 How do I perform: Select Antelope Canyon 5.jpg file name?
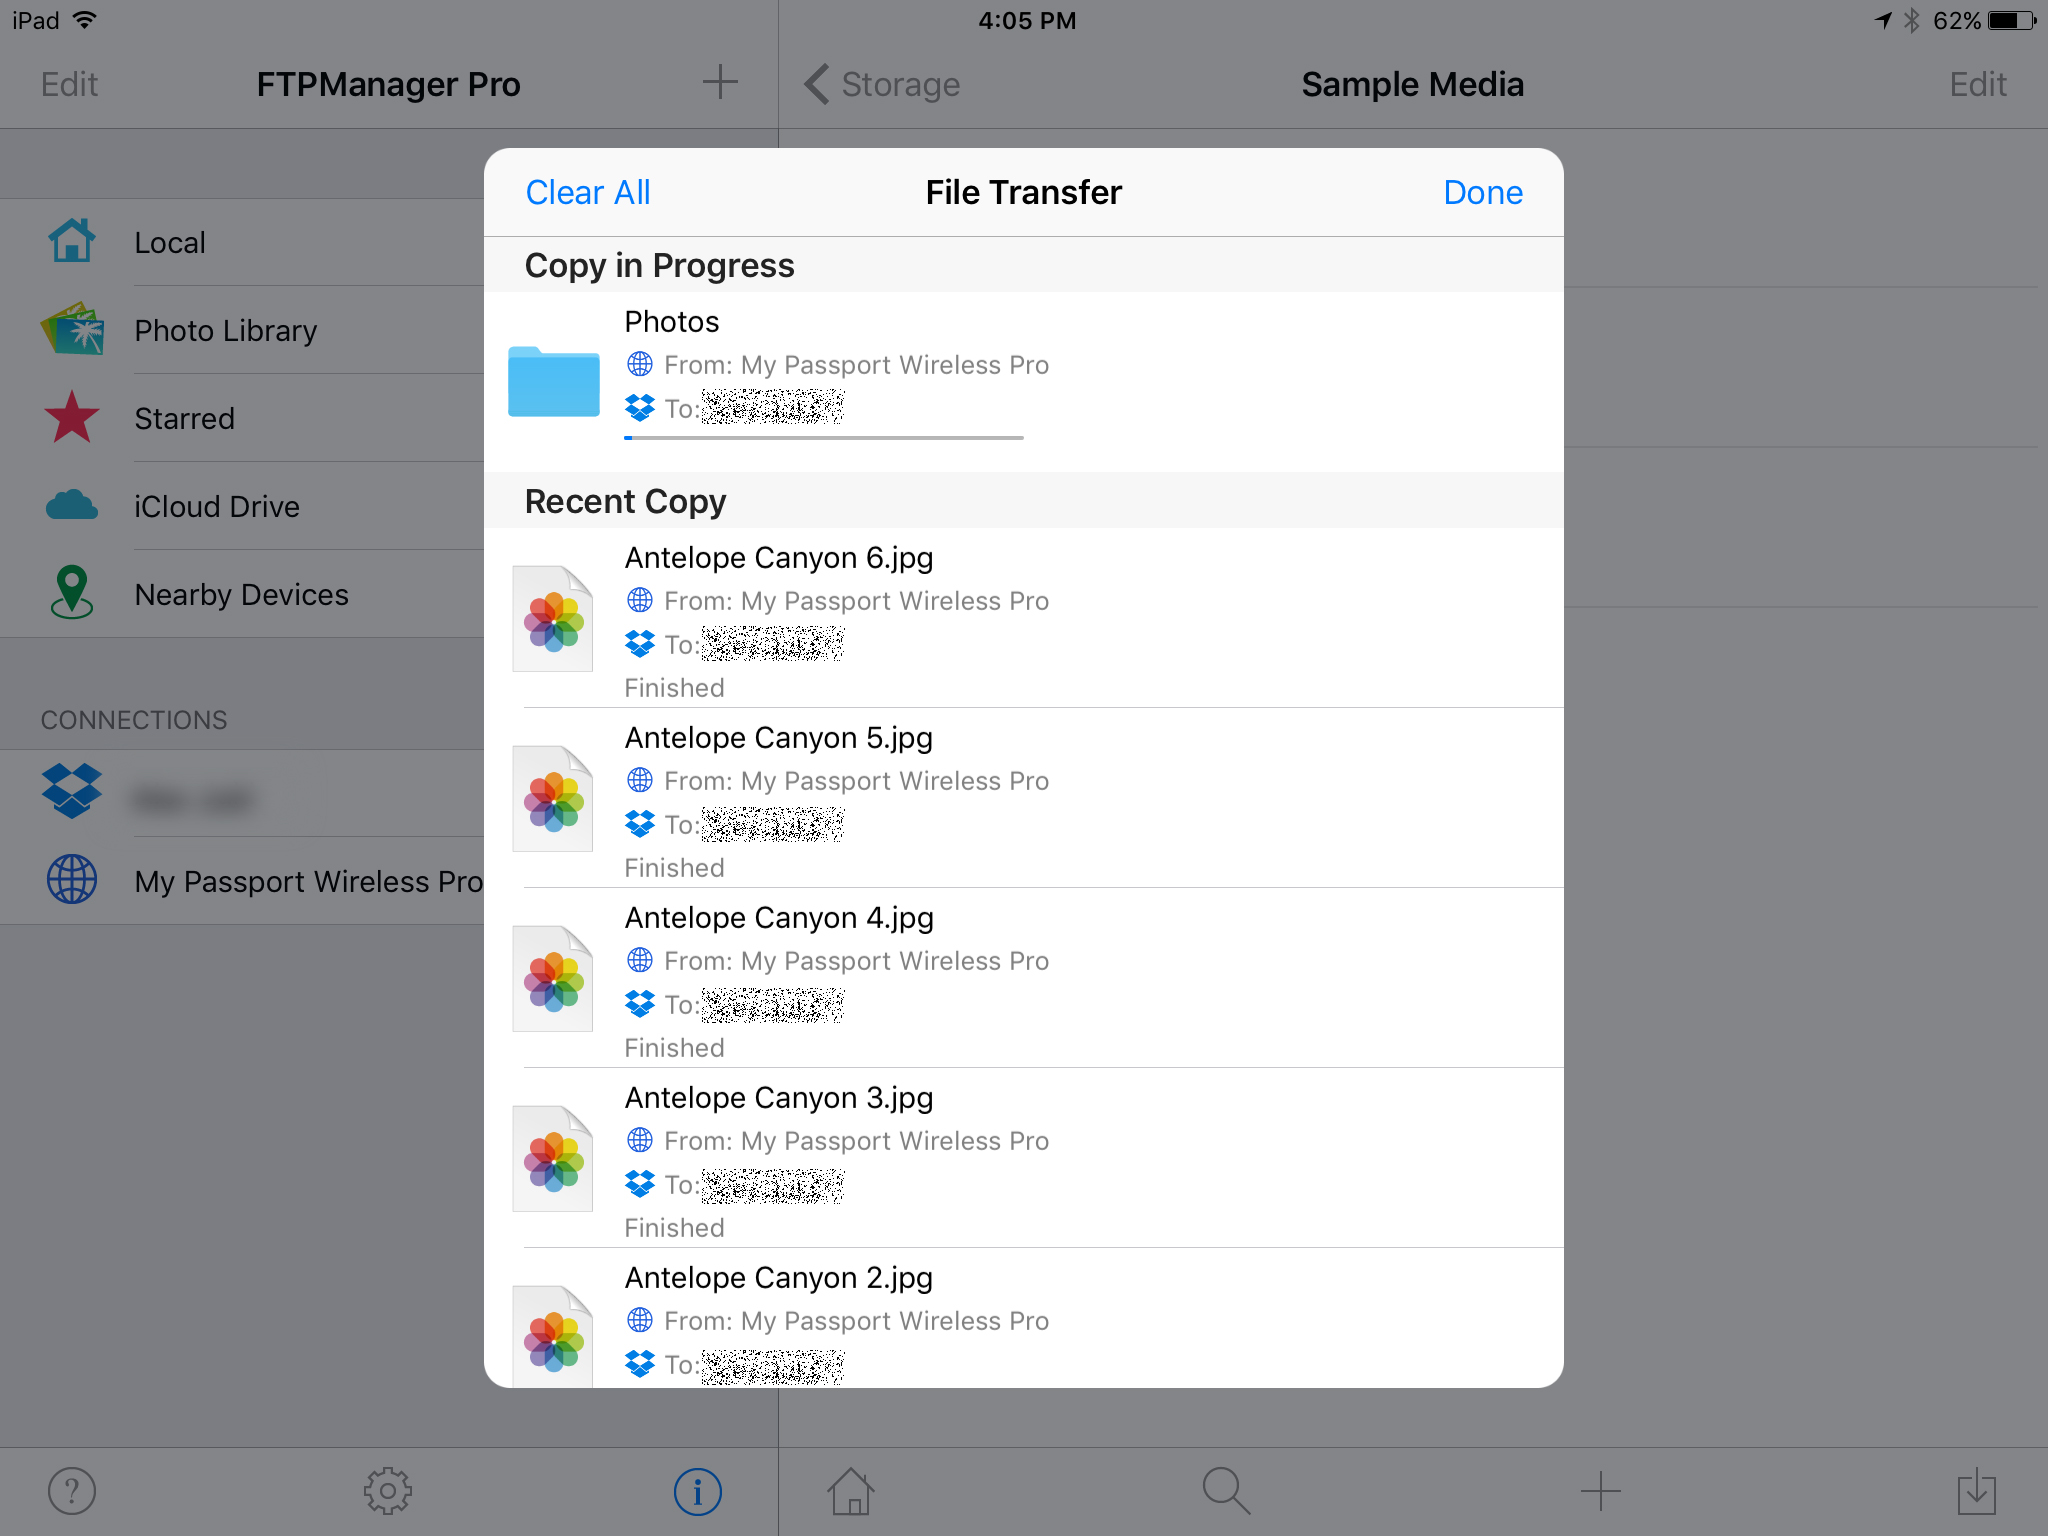779,738
